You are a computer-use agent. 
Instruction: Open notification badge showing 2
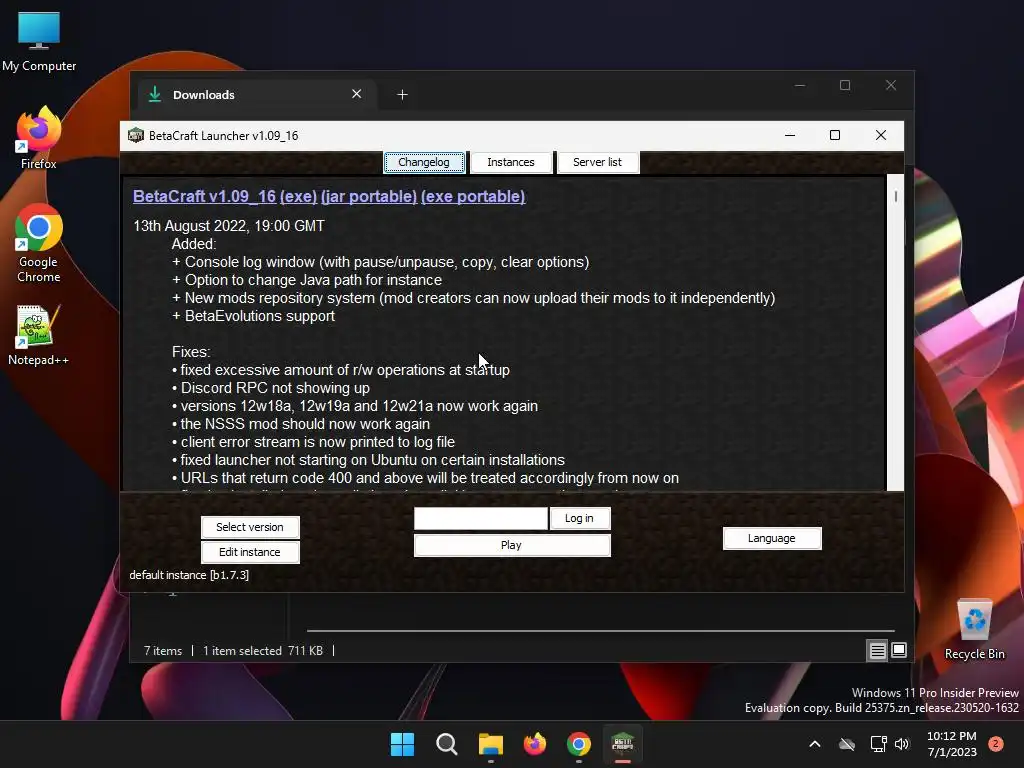996,744
